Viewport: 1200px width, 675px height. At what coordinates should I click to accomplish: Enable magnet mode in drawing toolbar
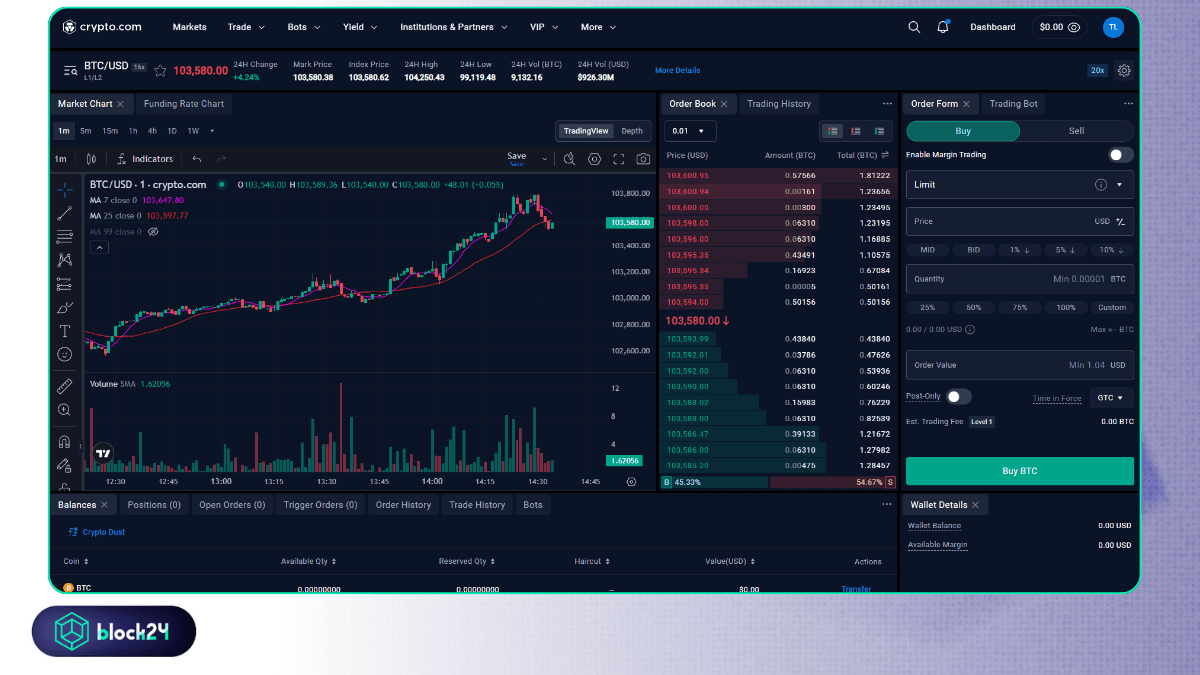[x=65, y=441]
